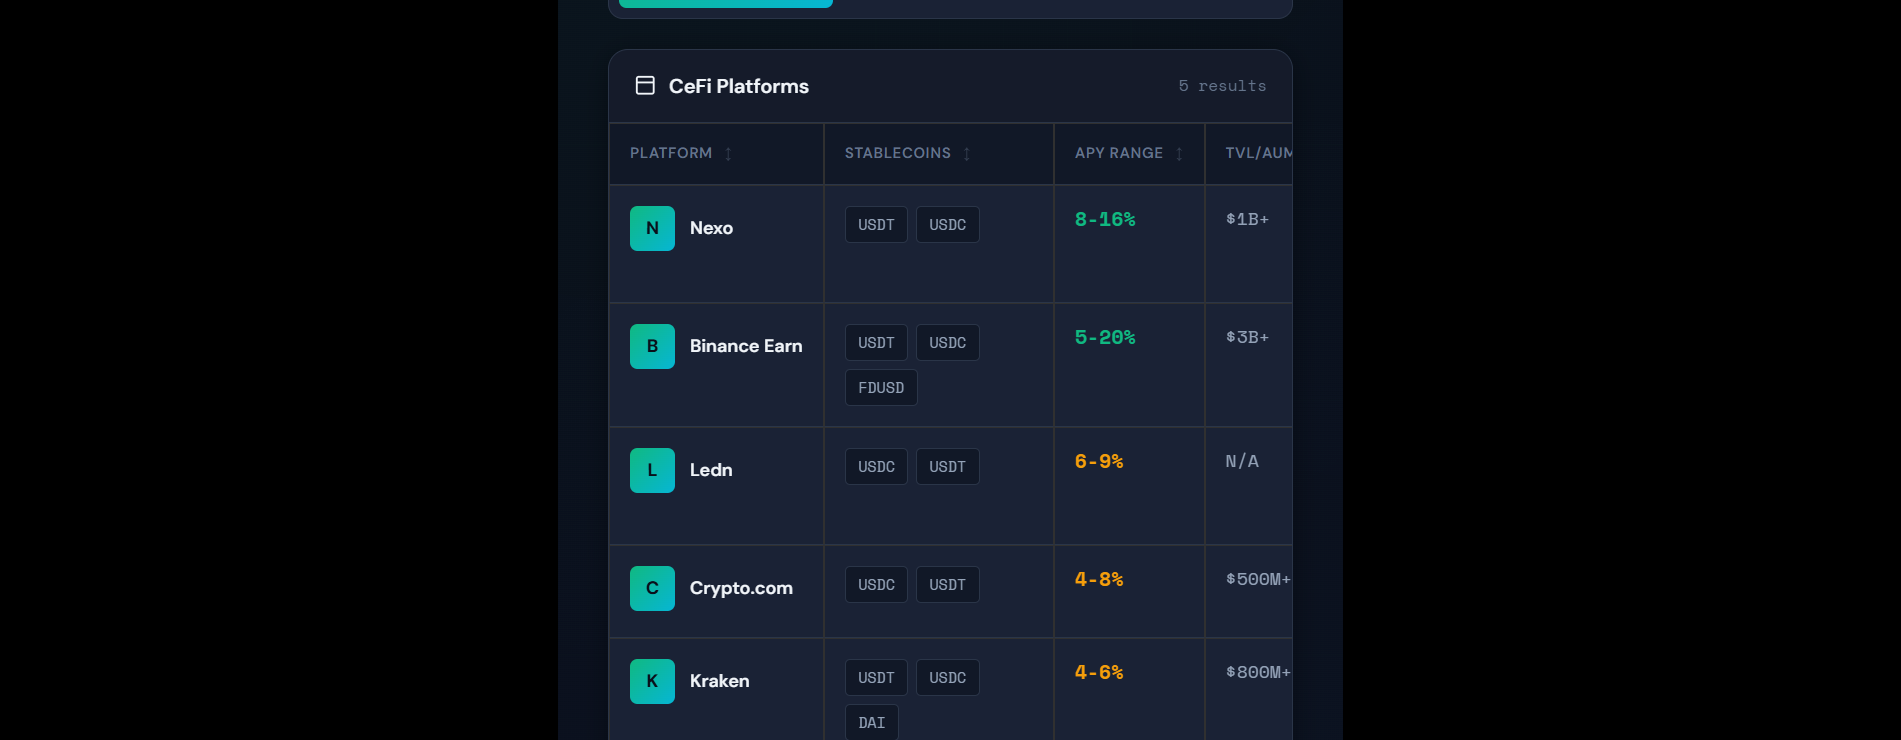The height and width of the screenshot is (740, 1901).
Task: Select the USDT badge in Nexo's row
Action: point(876,224)
